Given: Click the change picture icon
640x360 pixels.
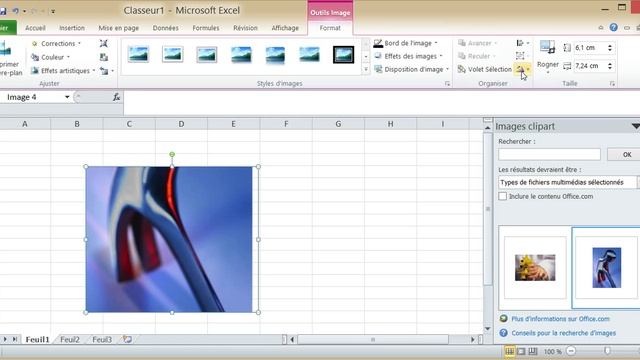Looking at the screenshot, I should [104, 57].
